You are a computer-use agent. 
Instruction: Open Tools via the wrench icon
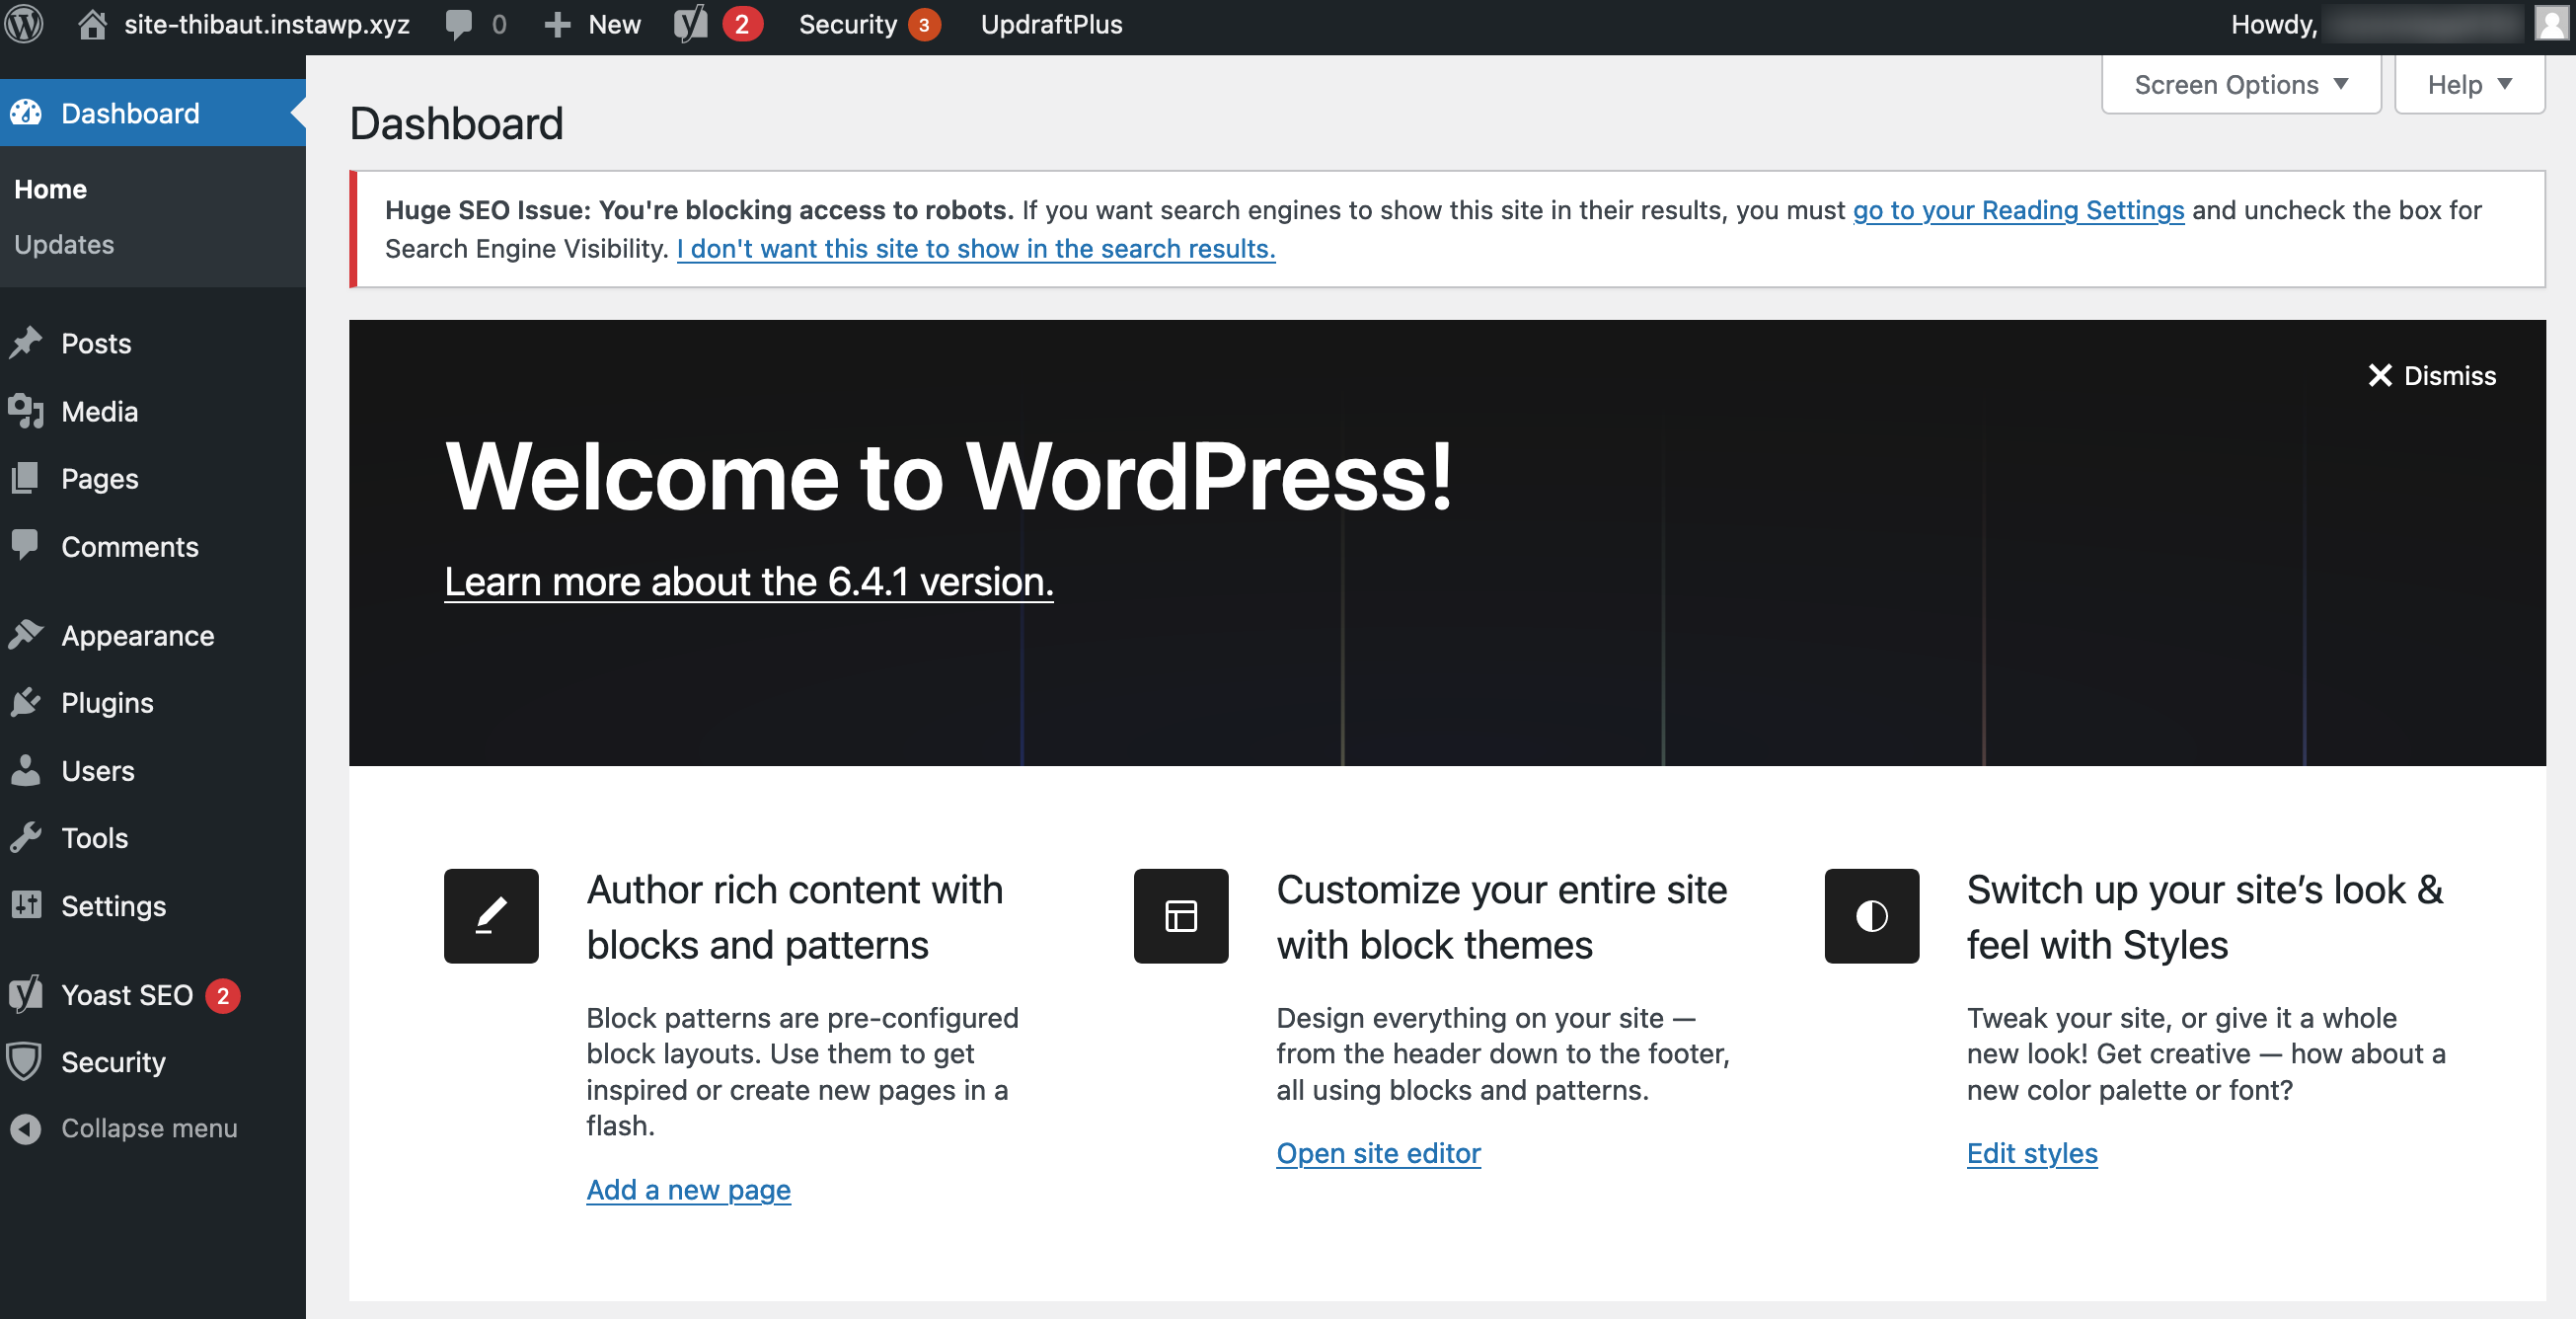point(27,838)
